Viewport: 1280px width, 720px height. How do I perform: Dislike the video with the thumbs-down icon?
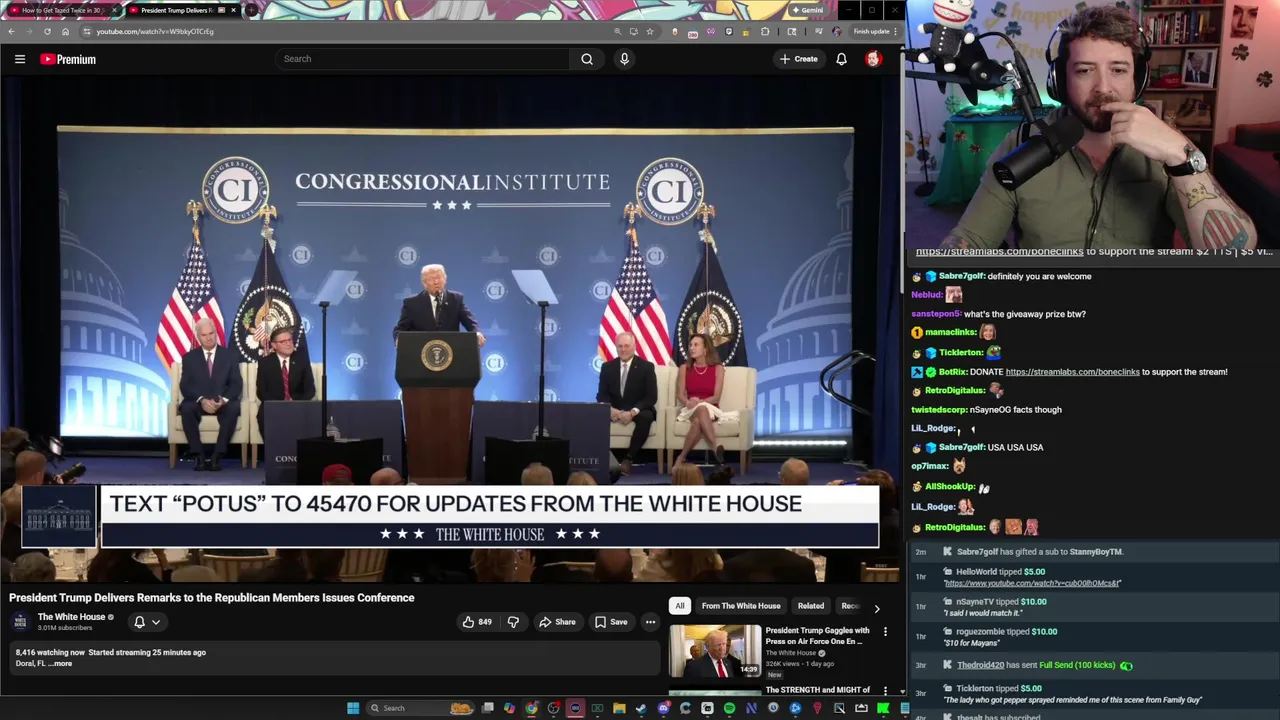(x=513, y=622)
